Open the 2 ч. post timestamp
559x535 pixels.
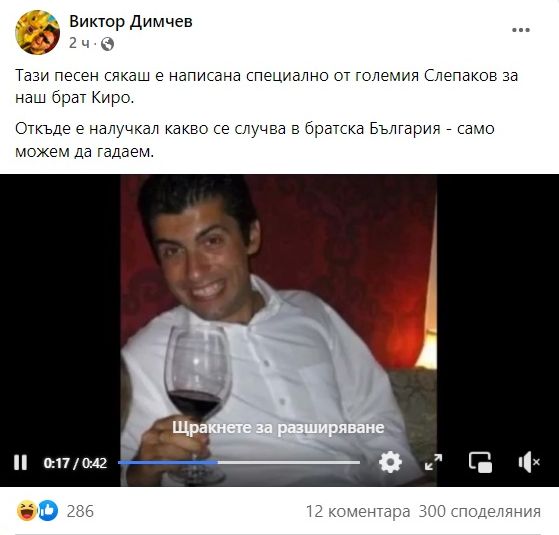click(x=79, y=43)
